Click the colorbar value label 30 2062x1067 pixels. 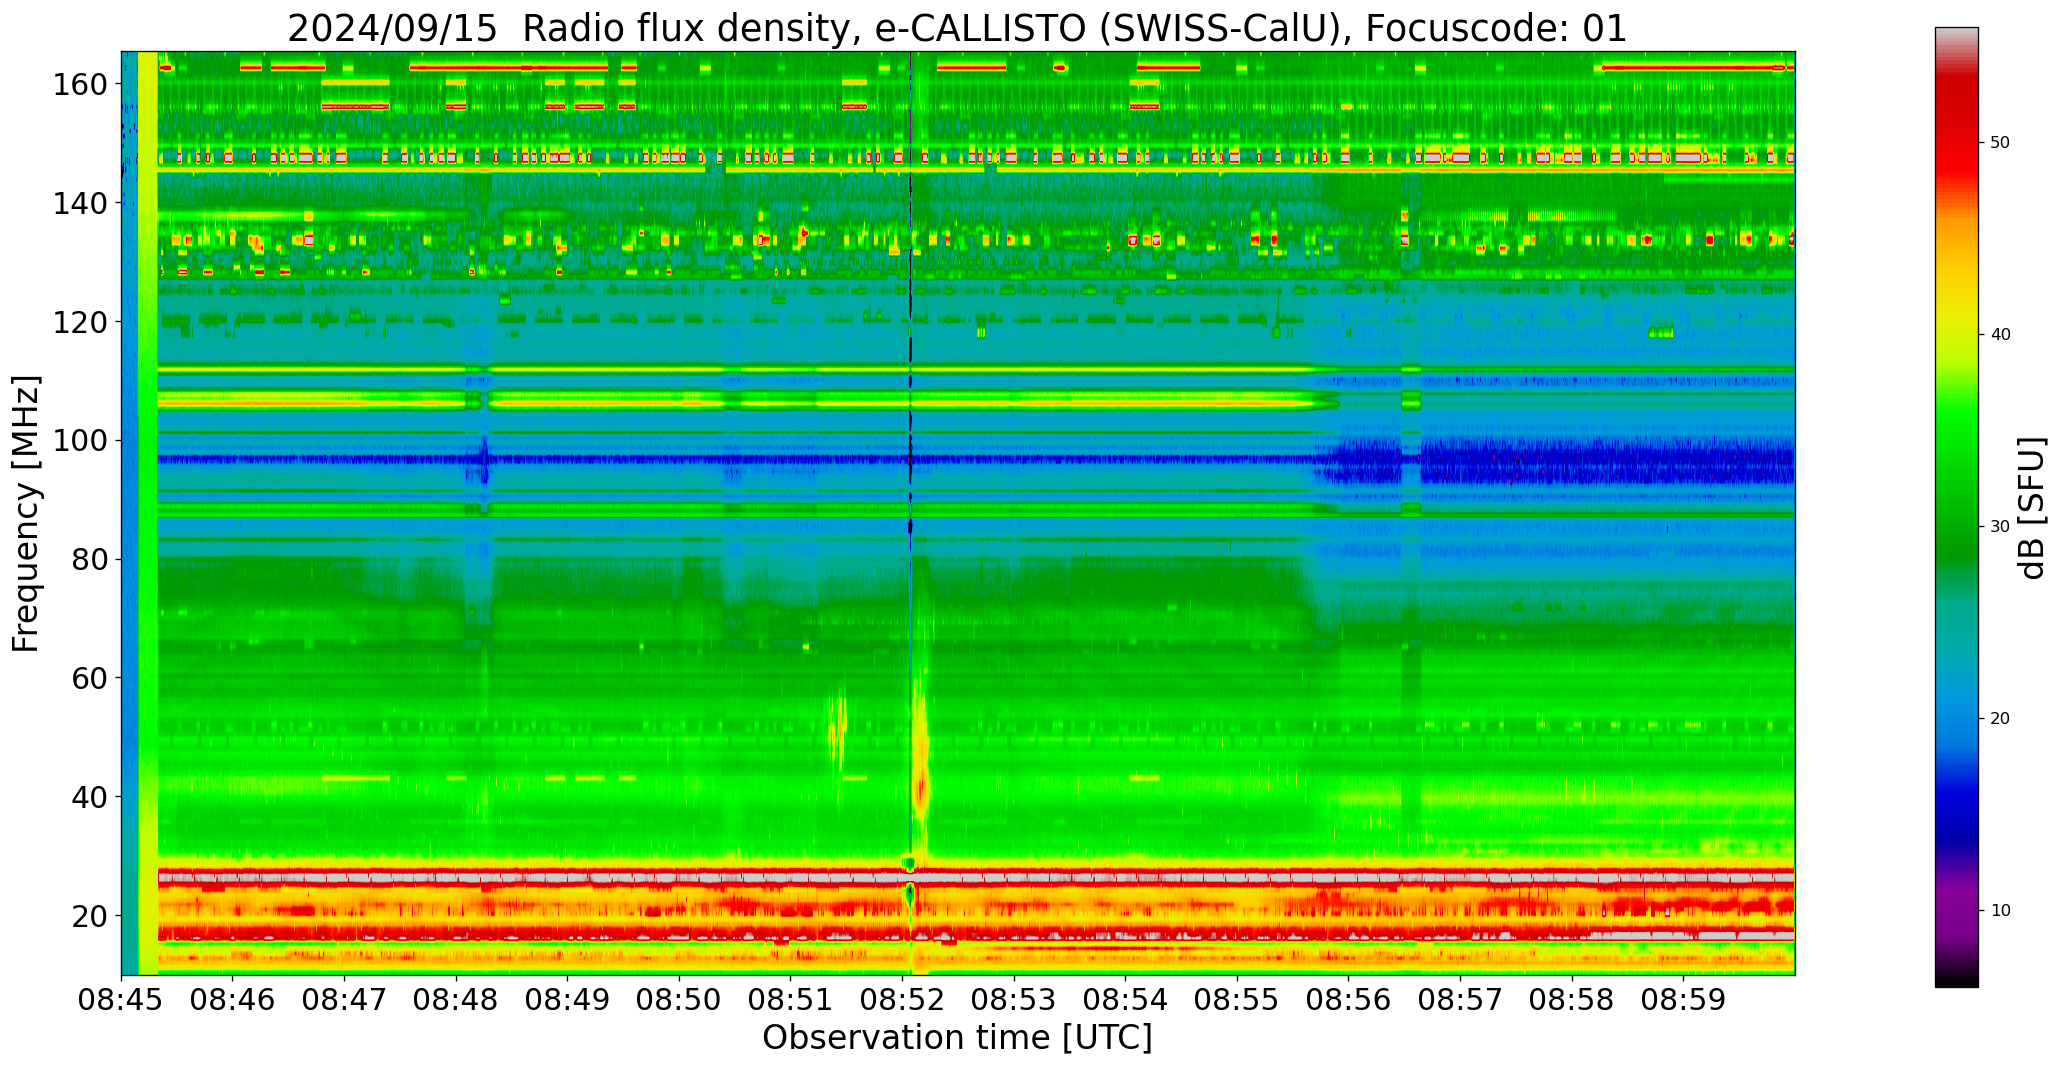pos(2000,527)
